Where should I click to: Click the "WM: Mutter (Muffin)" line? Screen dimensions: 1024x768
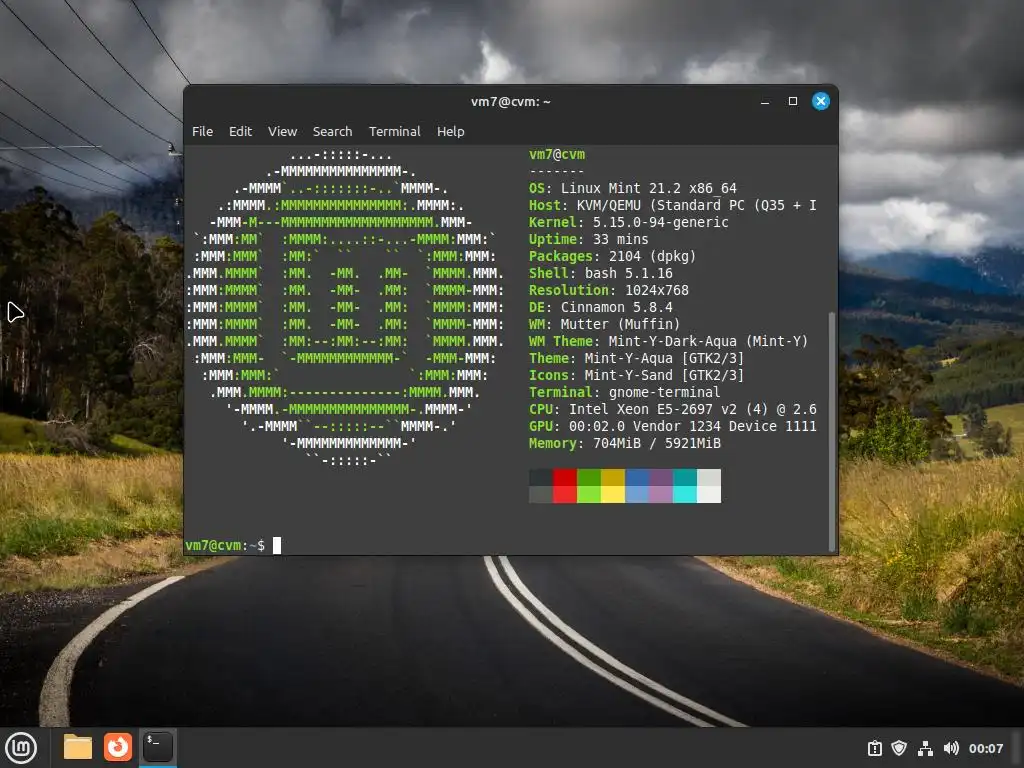click(x=604, y=324)
